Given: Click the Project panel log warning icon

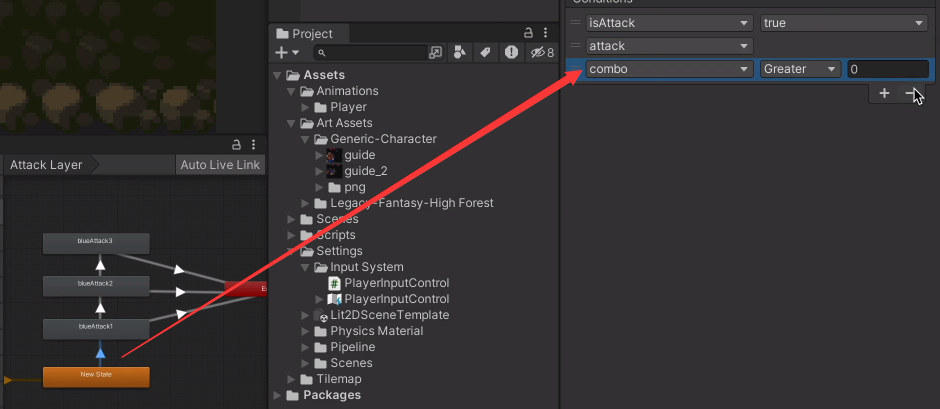Looking at the screenshot, I should (511, 53).
